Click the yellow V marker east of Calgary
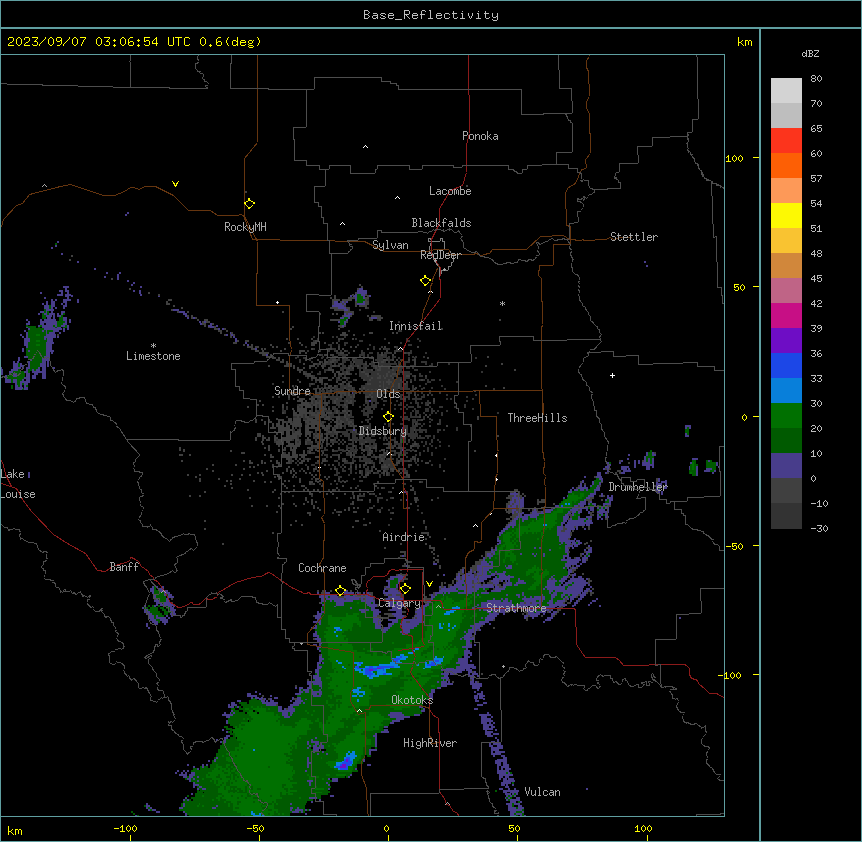862x842 pixels. coord(429,584)
